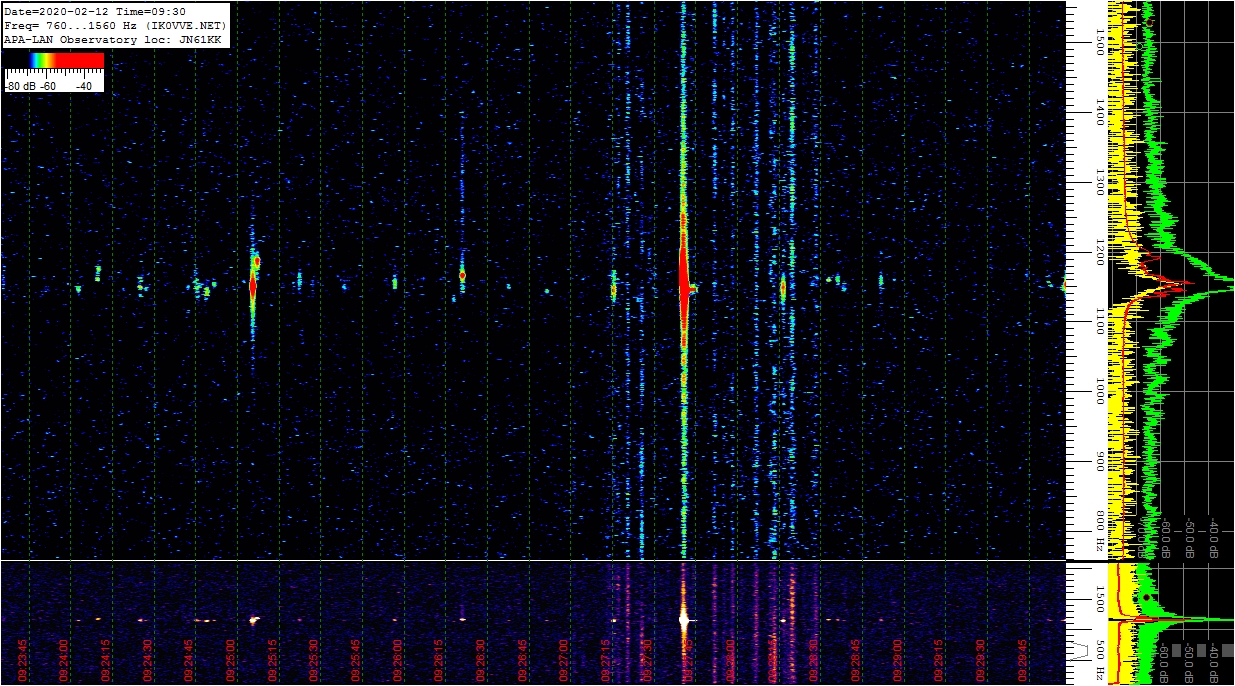Click the 09:27:30 time marker
This screenshot has width=1235, height=686.
(x=649, y=660)
